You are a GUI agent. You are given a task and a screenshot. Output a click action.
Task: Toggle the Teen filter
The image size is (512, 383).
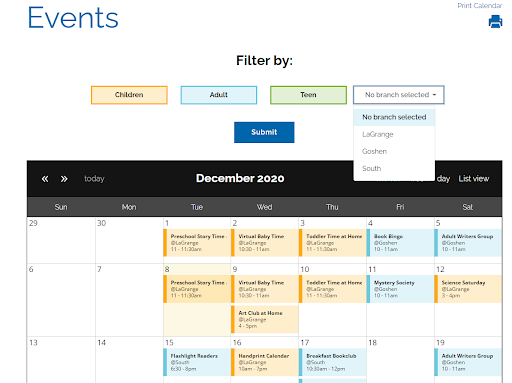(308, 95)
